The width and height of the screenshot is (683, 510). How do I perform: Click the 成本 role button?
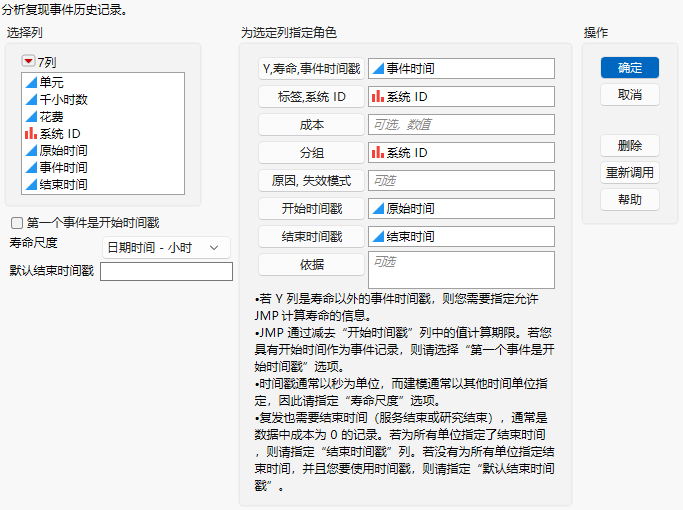click(311, 125)
